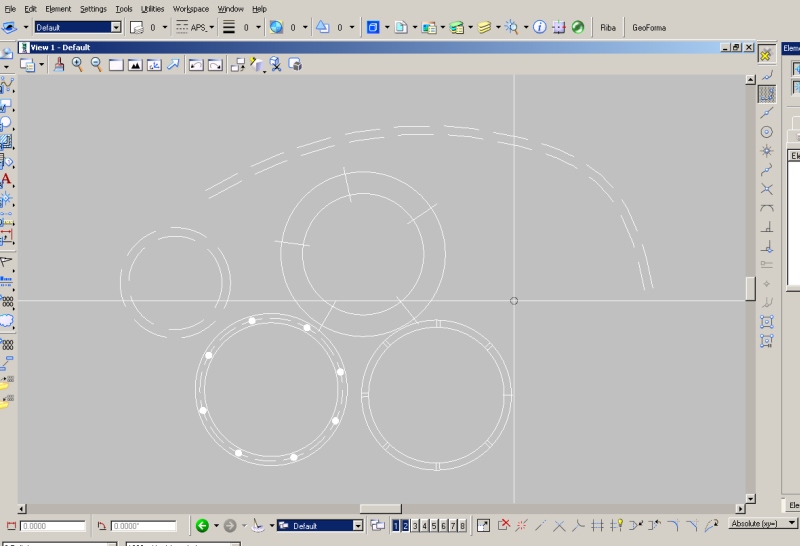Click the yellow cross snap toggle icon

coord(766,55)
